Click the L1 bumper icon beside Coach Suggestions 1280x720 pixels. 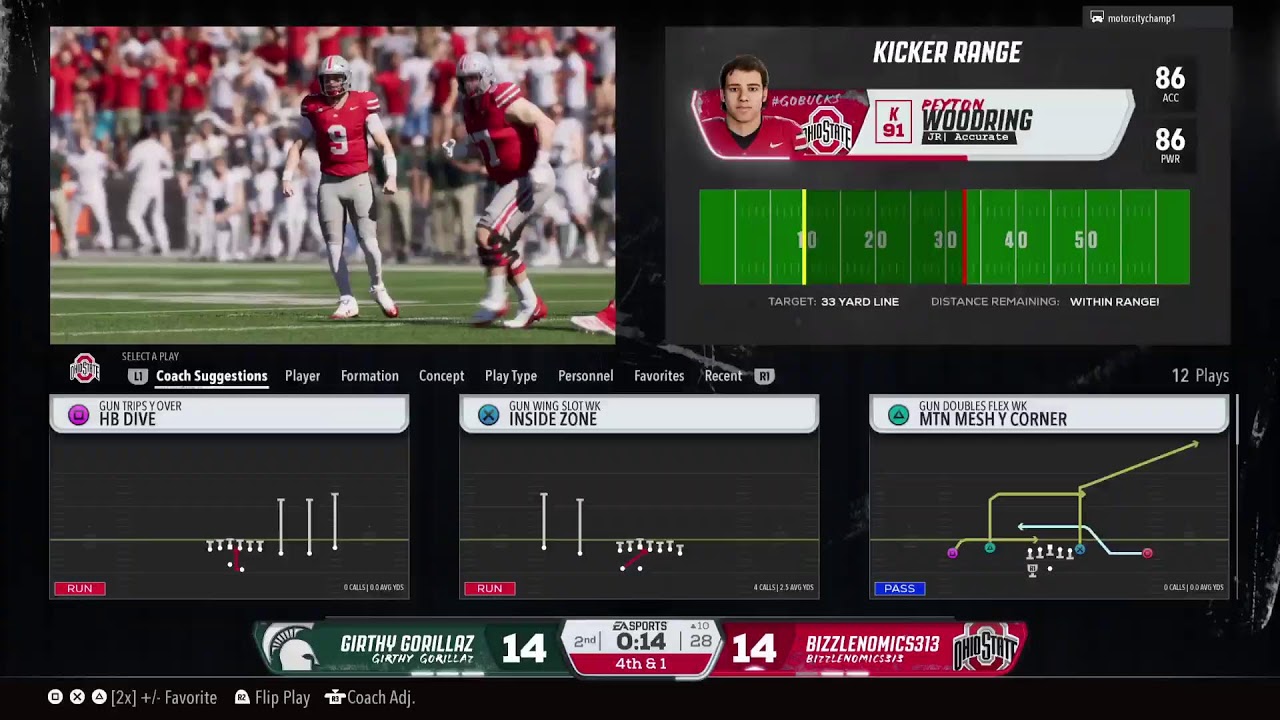(138, 376)
